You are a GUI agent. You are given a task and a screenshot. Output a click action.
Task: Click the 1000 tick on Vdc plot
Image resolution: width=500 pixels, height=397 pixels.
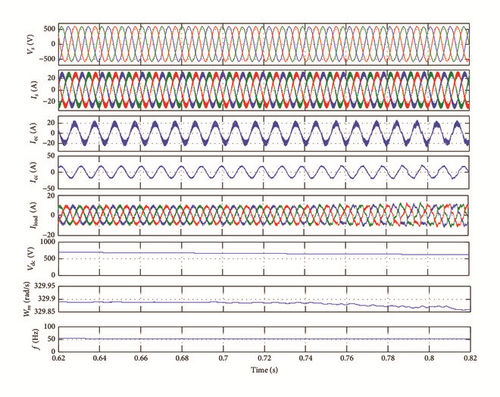coord(48,242)
